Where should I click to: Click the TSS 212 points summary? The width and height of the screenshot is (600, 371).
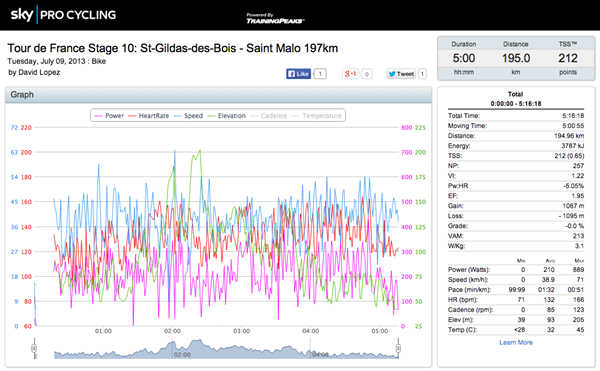click(x=568, y=58)
